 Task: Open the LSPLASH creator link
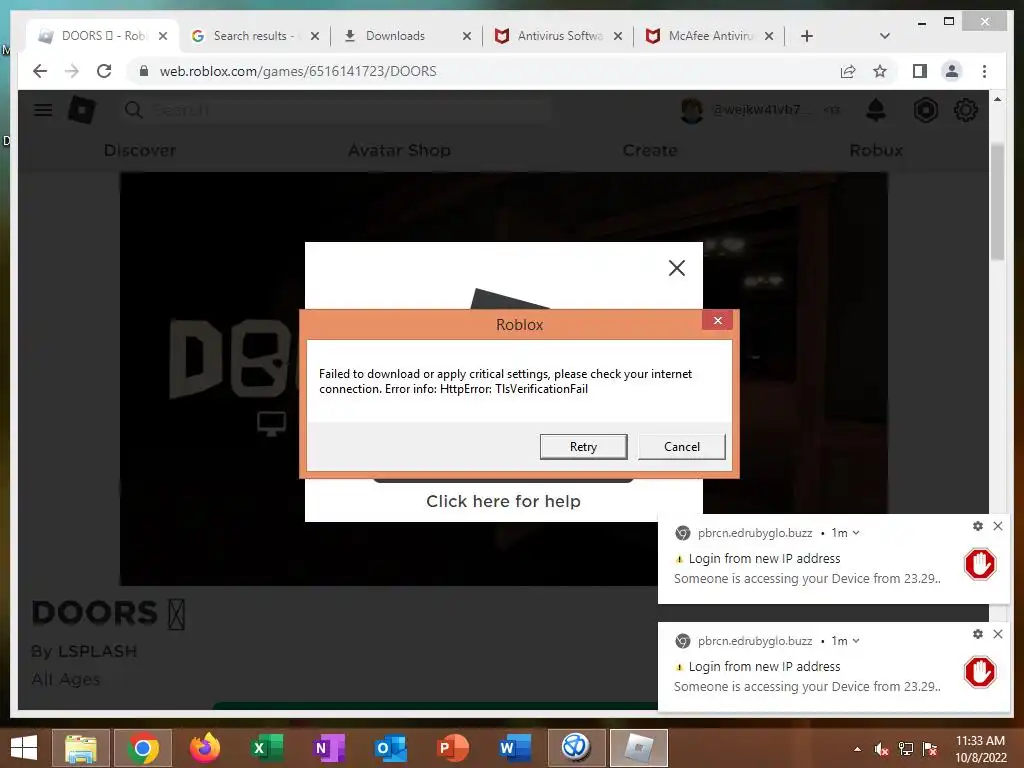(97, 652)
